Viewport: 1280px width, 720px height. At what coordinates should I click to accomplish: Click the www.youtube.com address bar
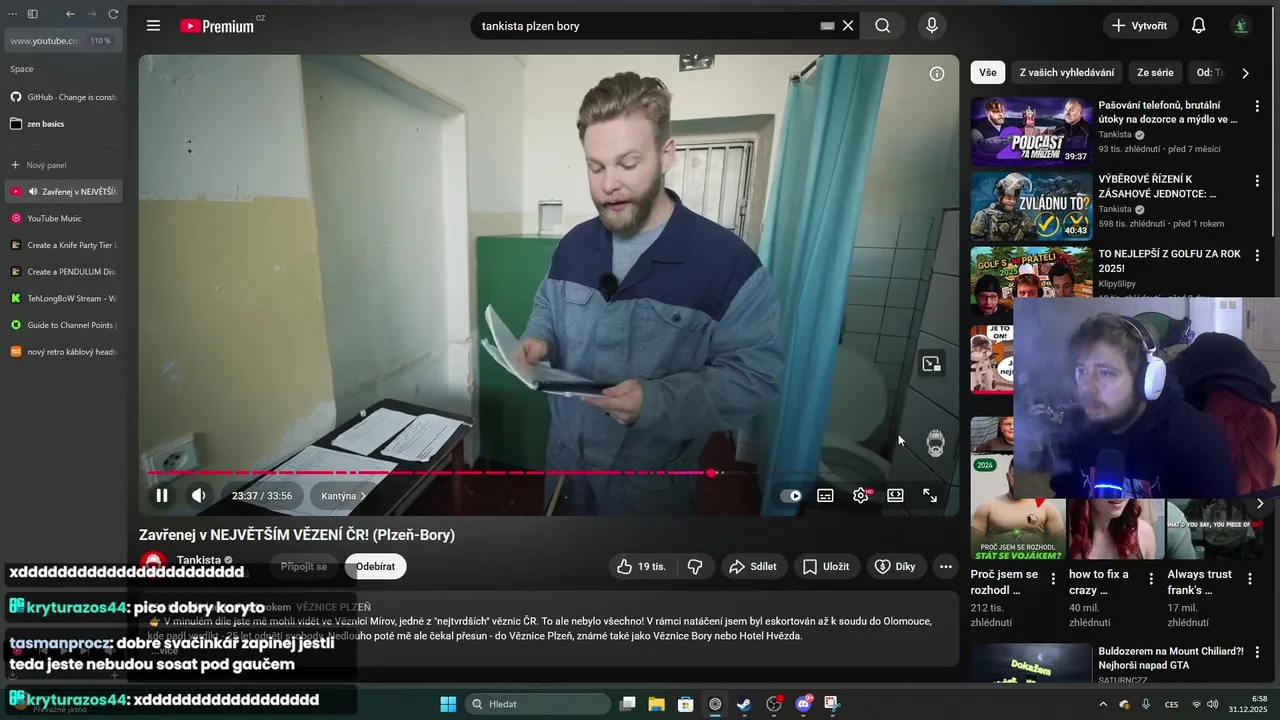pyautogui.click(x=64, y=41)
